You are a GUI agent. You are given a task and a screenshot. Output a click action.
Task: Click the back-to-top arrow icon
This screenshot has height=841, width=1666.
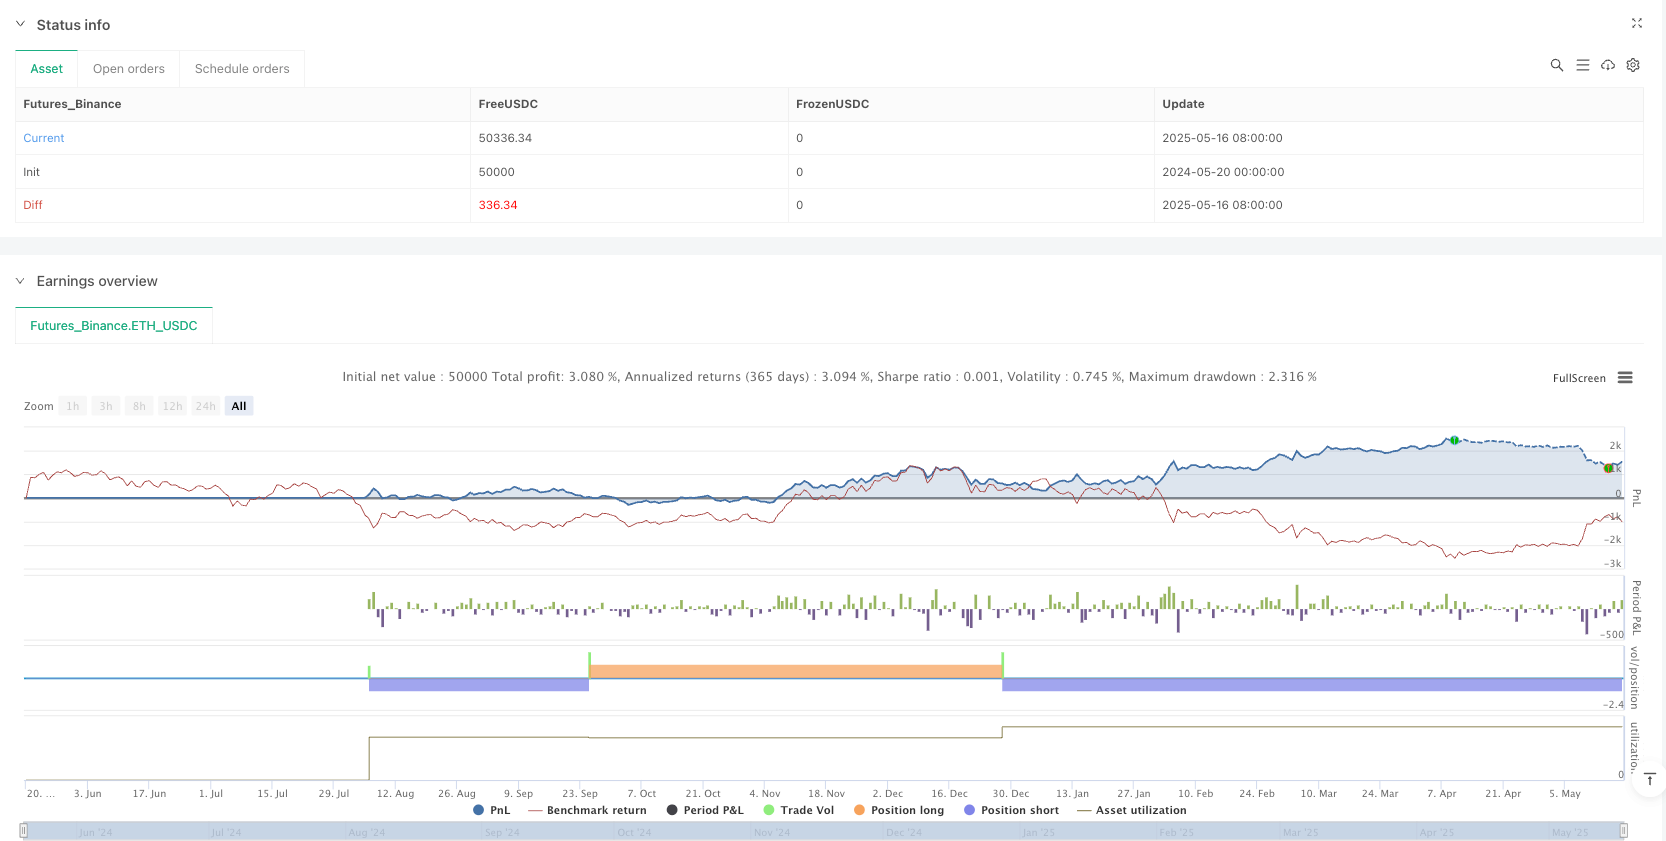pyautogui.click(x=1649, y=779)
